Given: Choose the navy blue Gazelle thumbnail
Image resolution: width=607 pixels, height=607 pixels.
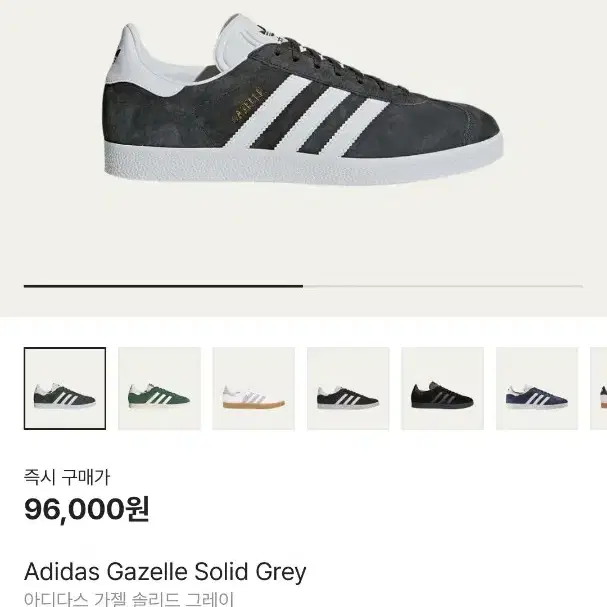Looking at the screenshot, I should tap(537, 388).
